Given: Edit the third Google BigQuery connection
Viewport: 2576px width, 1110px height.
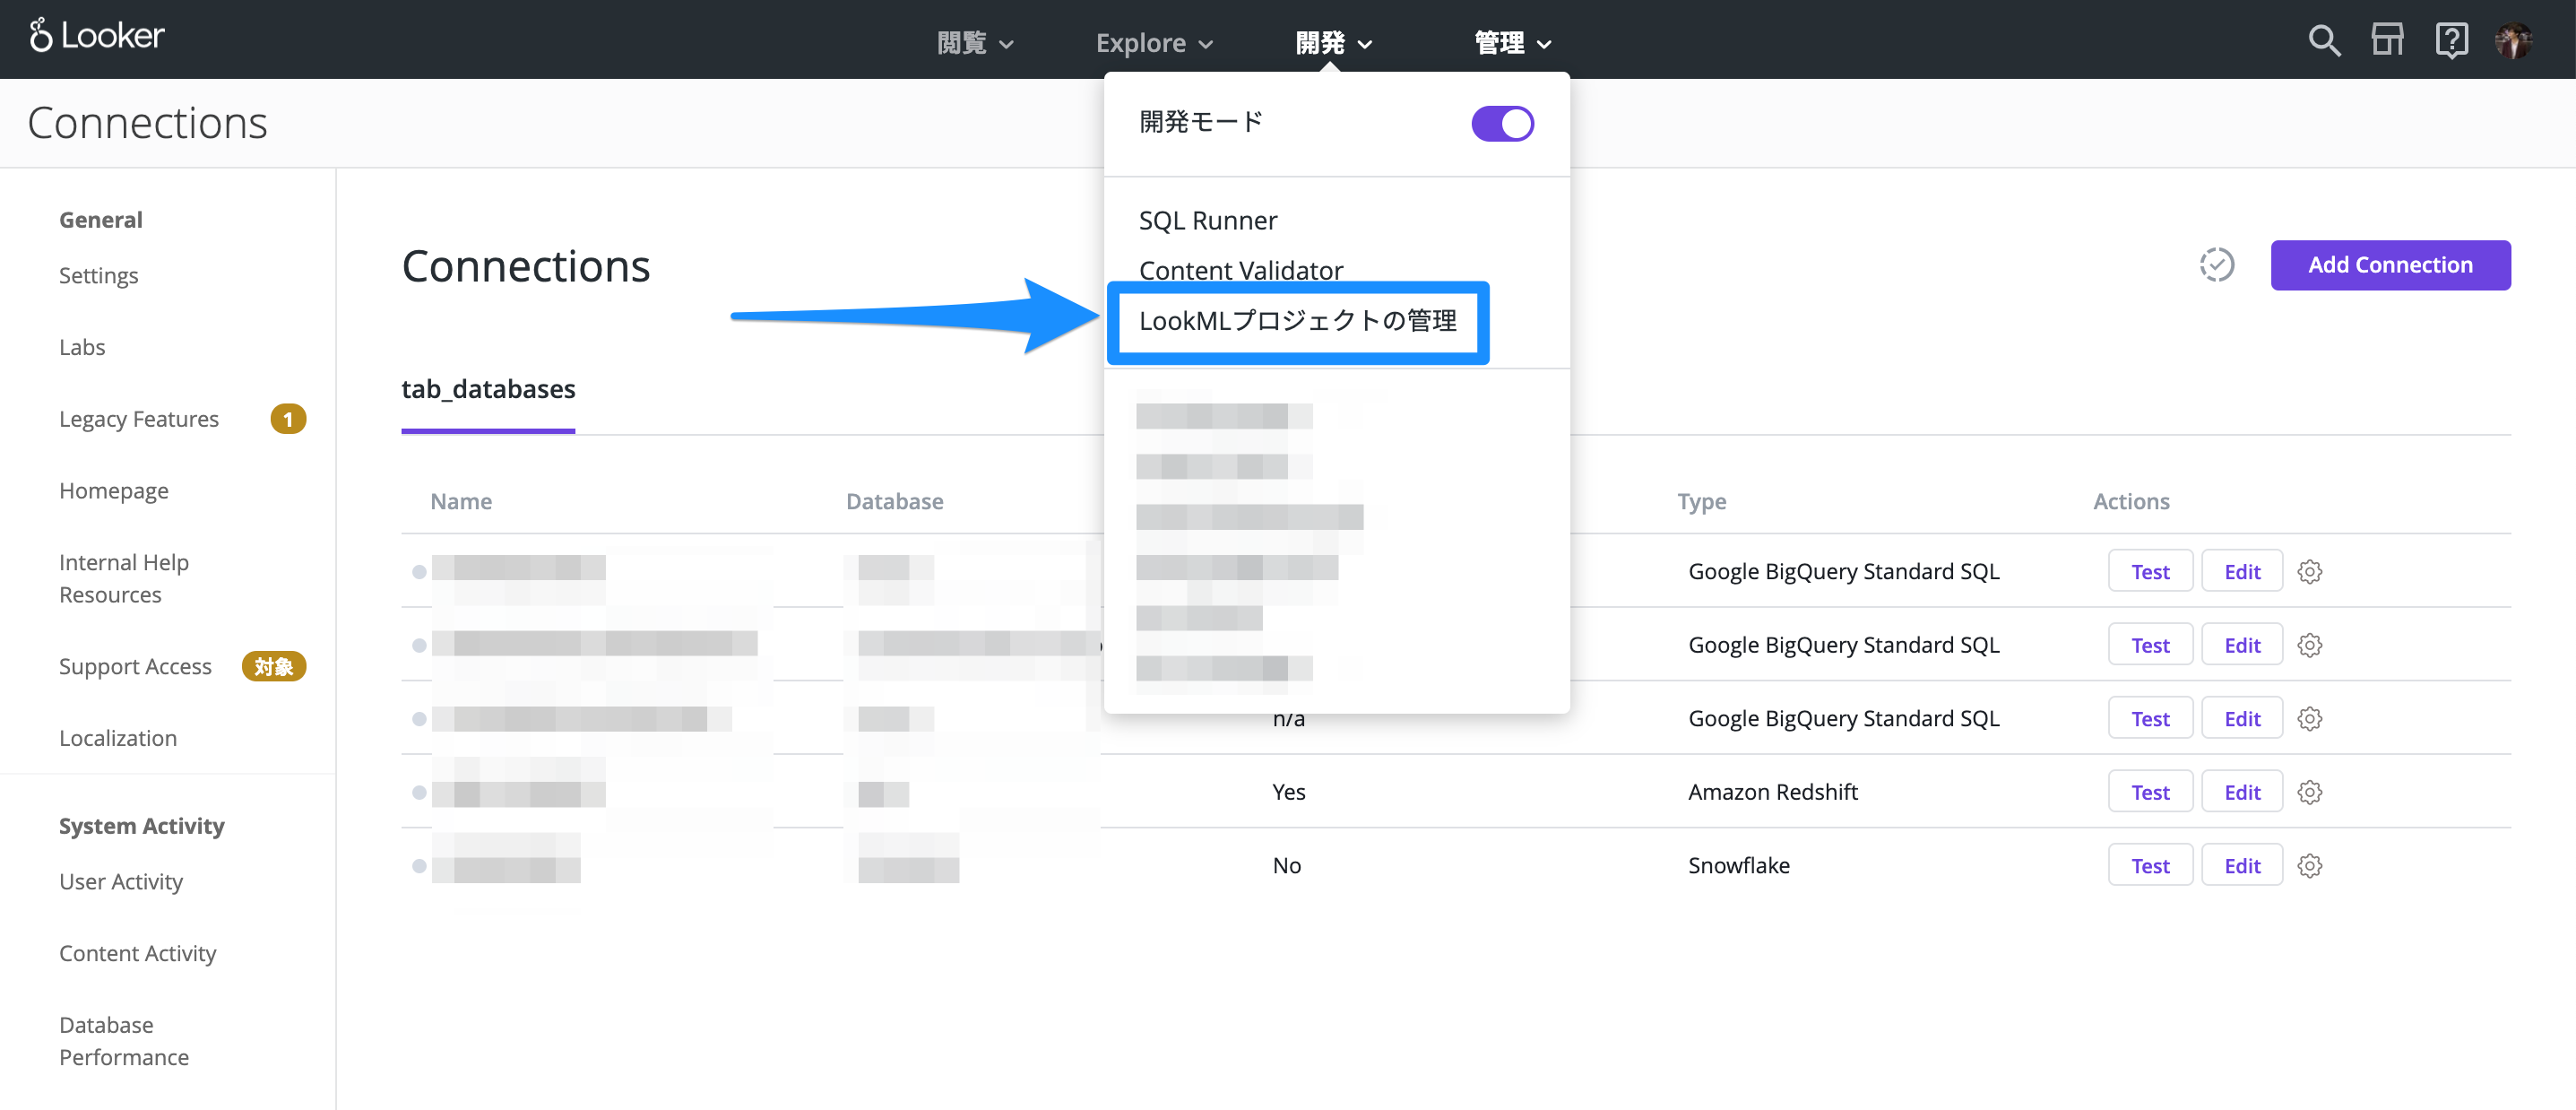Looking at the screenshot, I should (2241, 719).
